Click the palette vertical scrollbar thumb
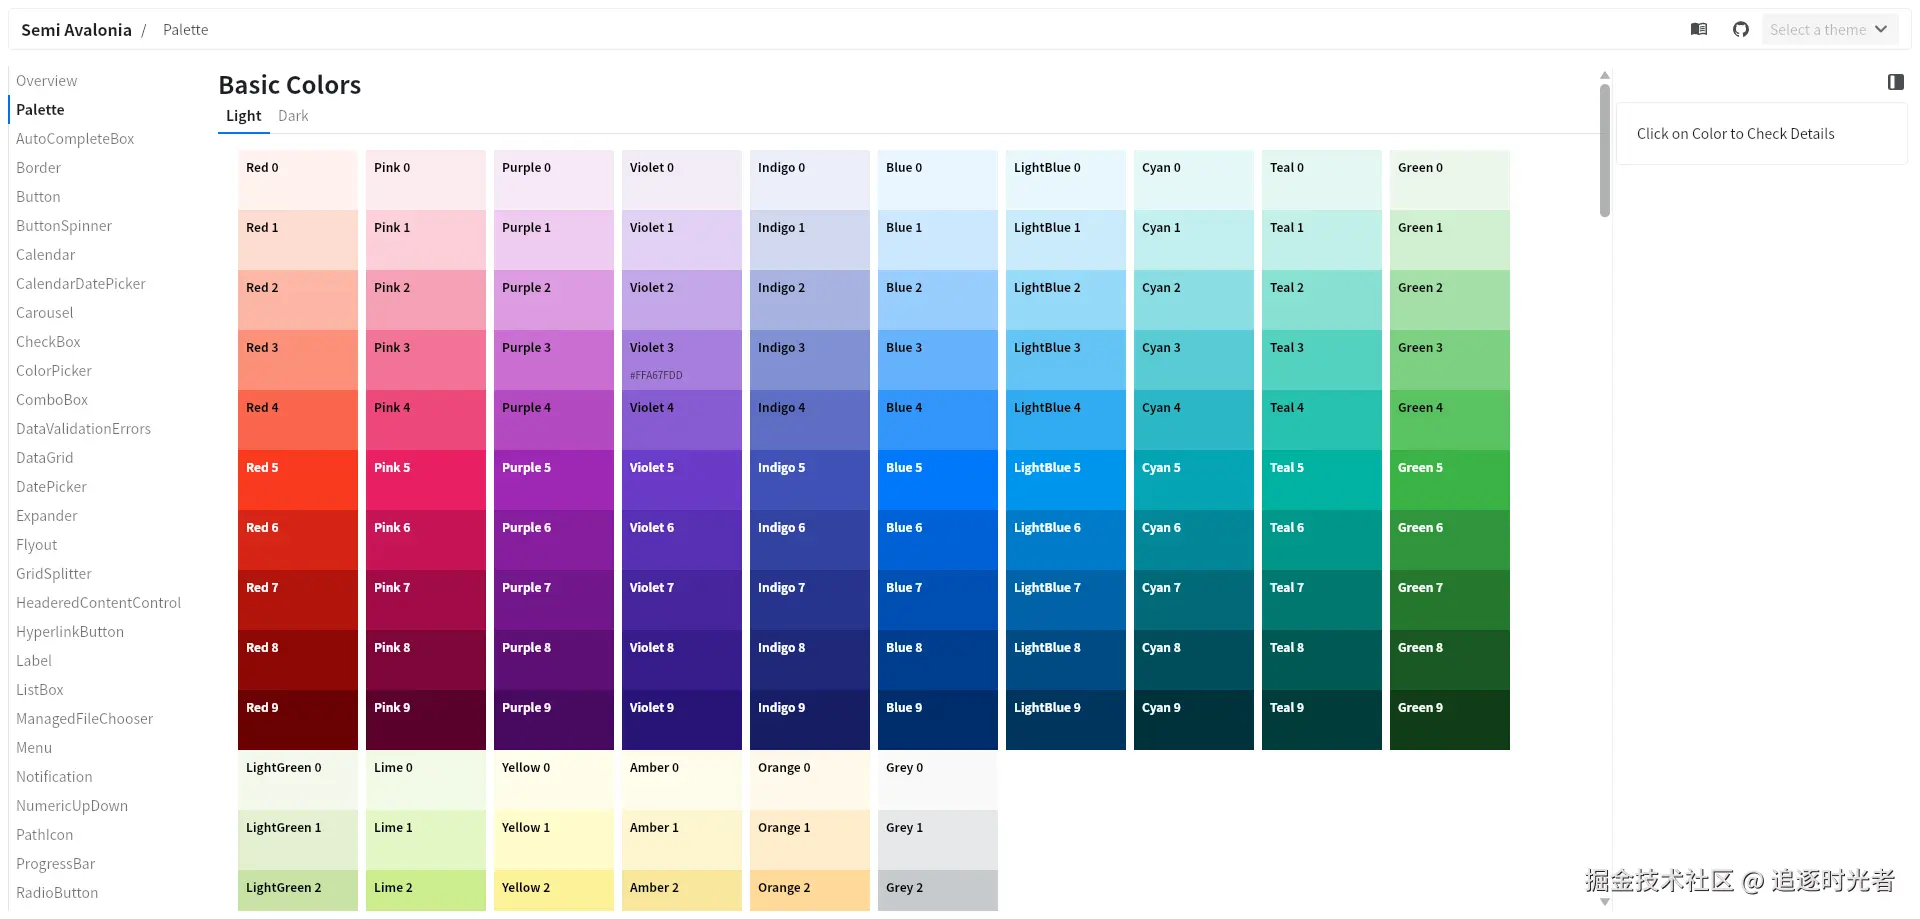The height and width of the screenshot is (919, 1920). (1605, 150)
